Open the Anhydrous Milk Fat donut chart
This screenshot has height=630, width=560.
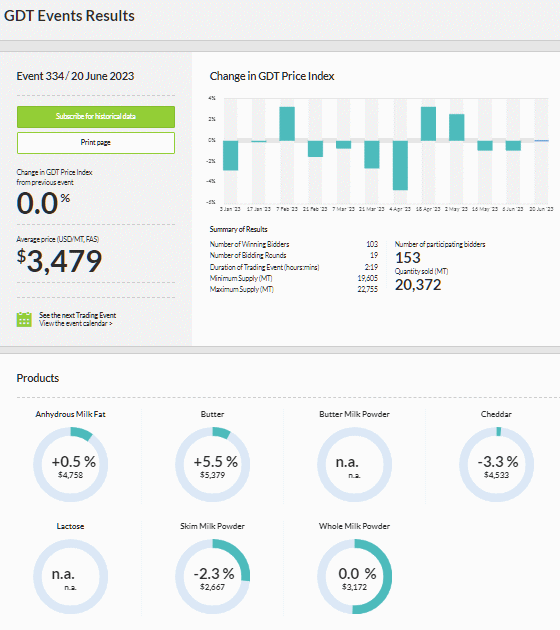70,464
